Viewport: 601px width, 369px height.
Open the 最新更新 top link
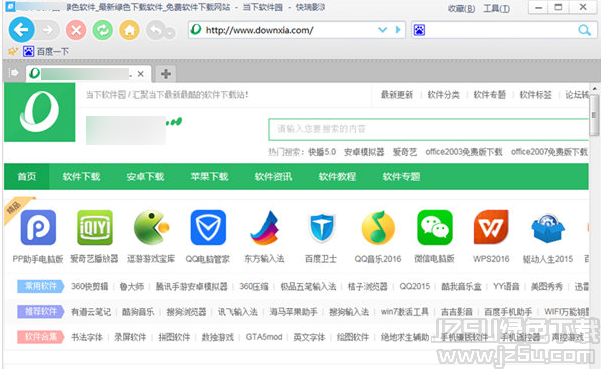(x=397, y=95)
